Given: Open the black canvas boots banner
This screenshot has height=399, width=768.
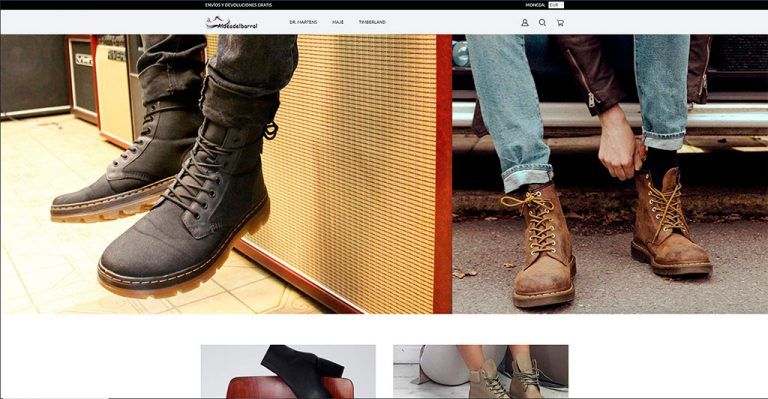Looking at the screenshot, I should pyautogui.click(x=226, y=174).
